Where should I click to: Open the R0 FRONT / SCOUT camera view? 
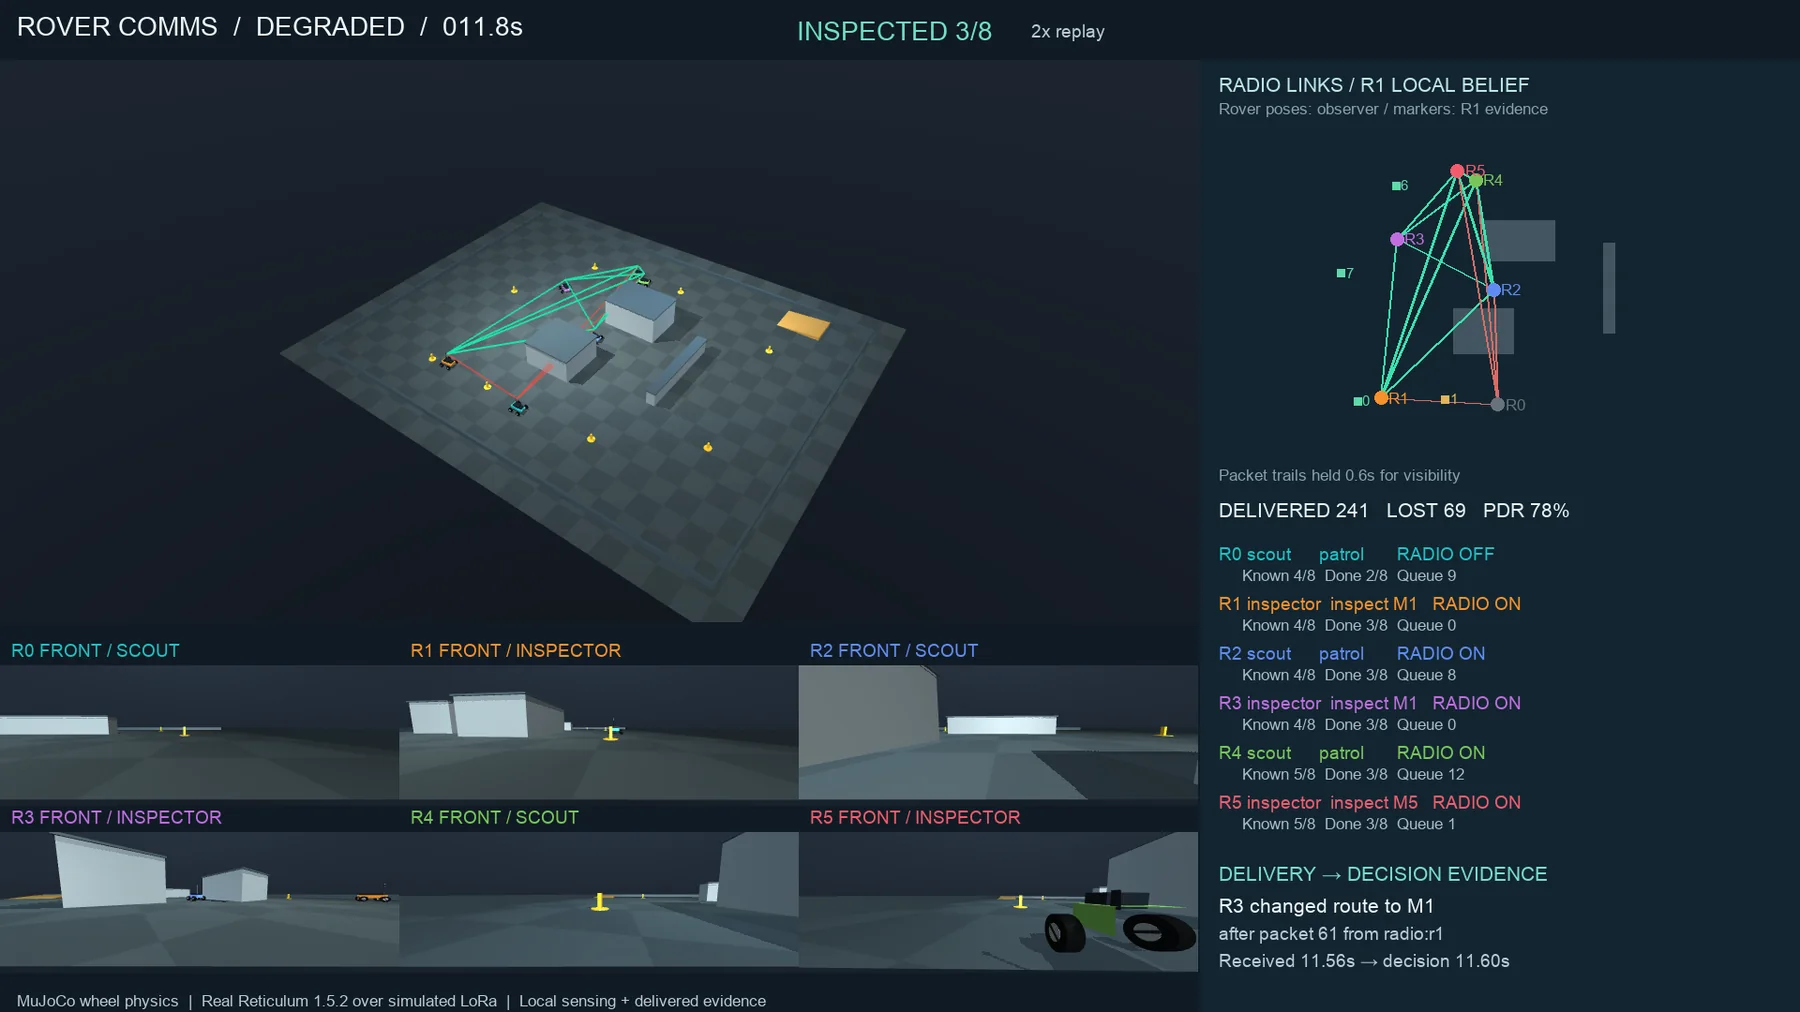(x=199, y=732)
